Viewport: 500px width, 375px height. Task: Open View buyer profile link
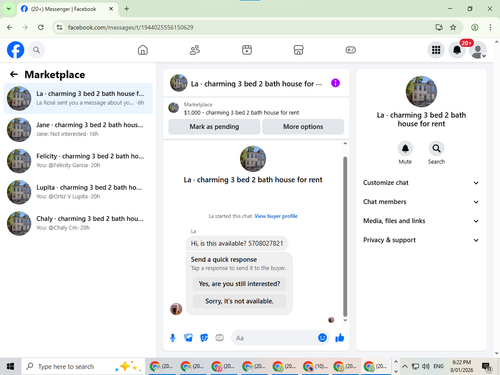(276, 216)
